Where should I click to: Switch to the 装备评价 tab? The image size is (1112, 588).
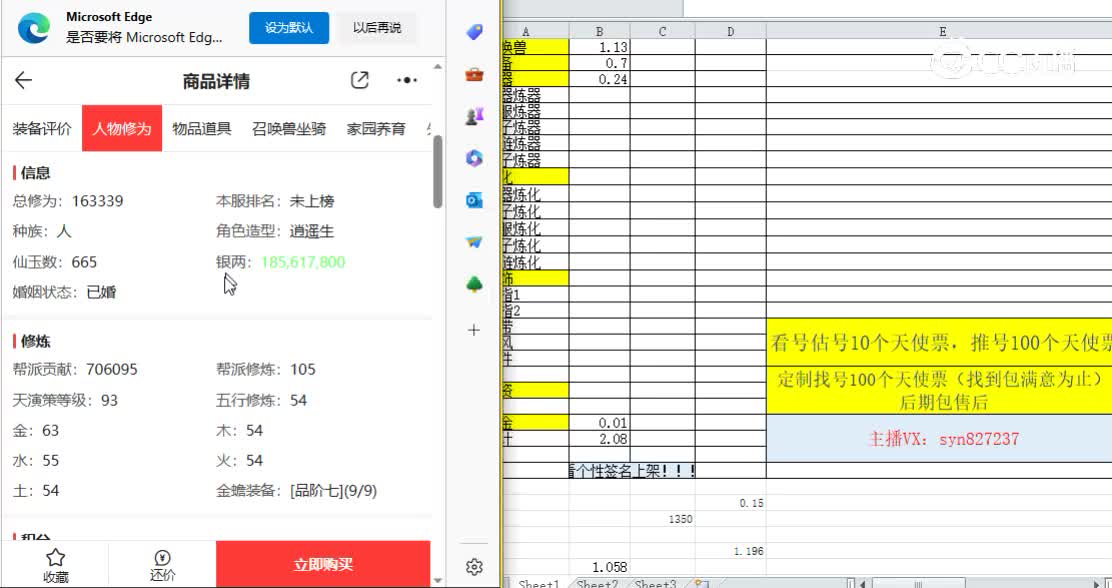41,128
